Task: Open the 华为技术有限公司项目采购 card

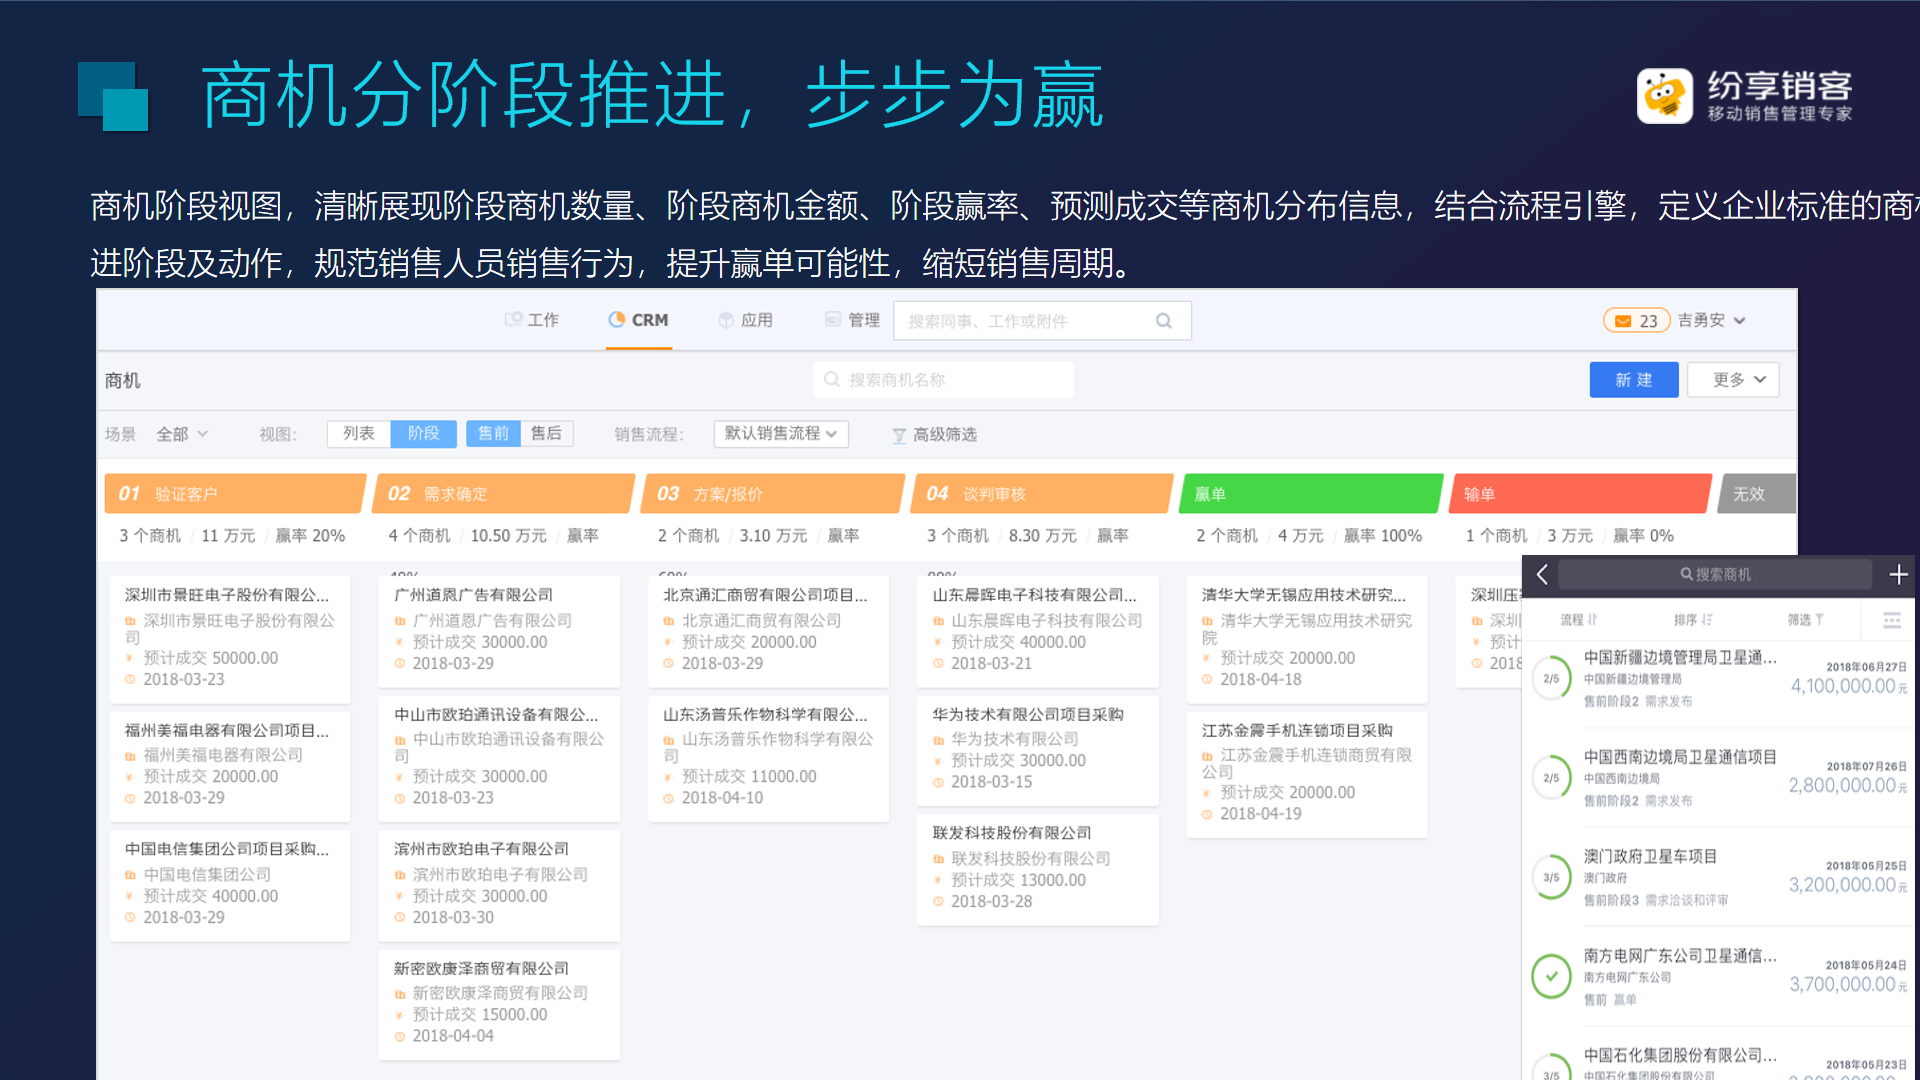Action: pos(1037,749)
